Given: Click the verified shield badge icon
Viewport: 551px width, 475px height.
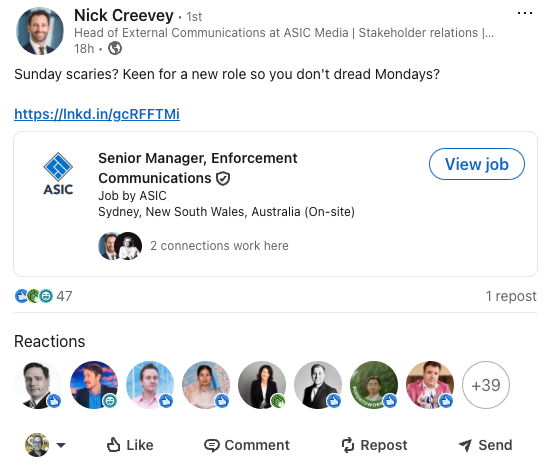Looking at the screenshot, I should coord(223,178).
